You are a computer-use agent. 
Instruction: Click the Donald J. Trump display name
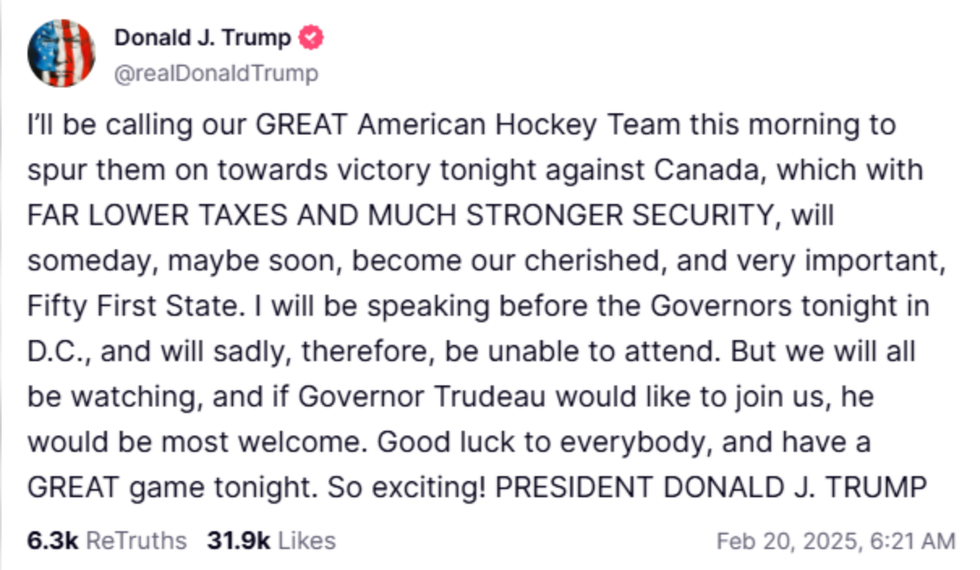tap(202, 39)
